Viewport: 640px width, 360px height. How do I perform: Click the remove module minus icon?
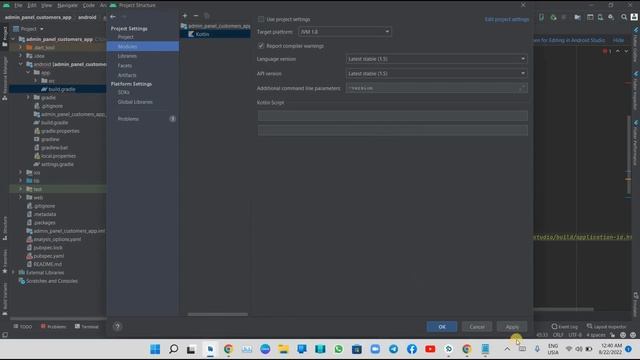[x=196, y=16]
